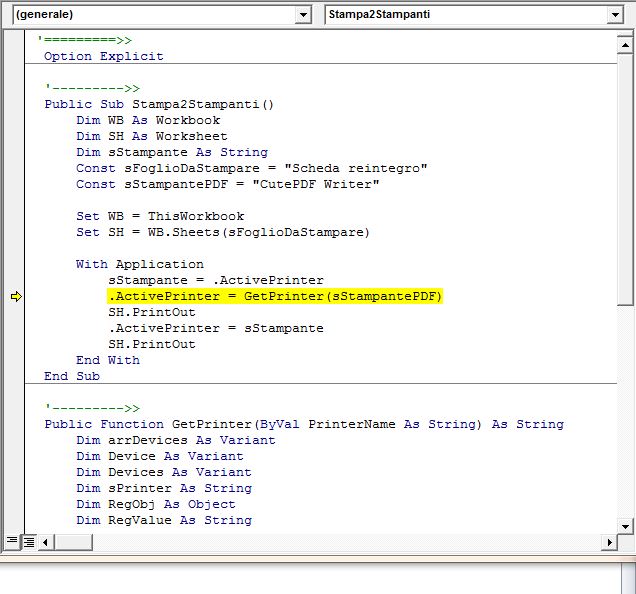Open the Stampa2Stampanti procedure dropdown

(x=615, y=15)
